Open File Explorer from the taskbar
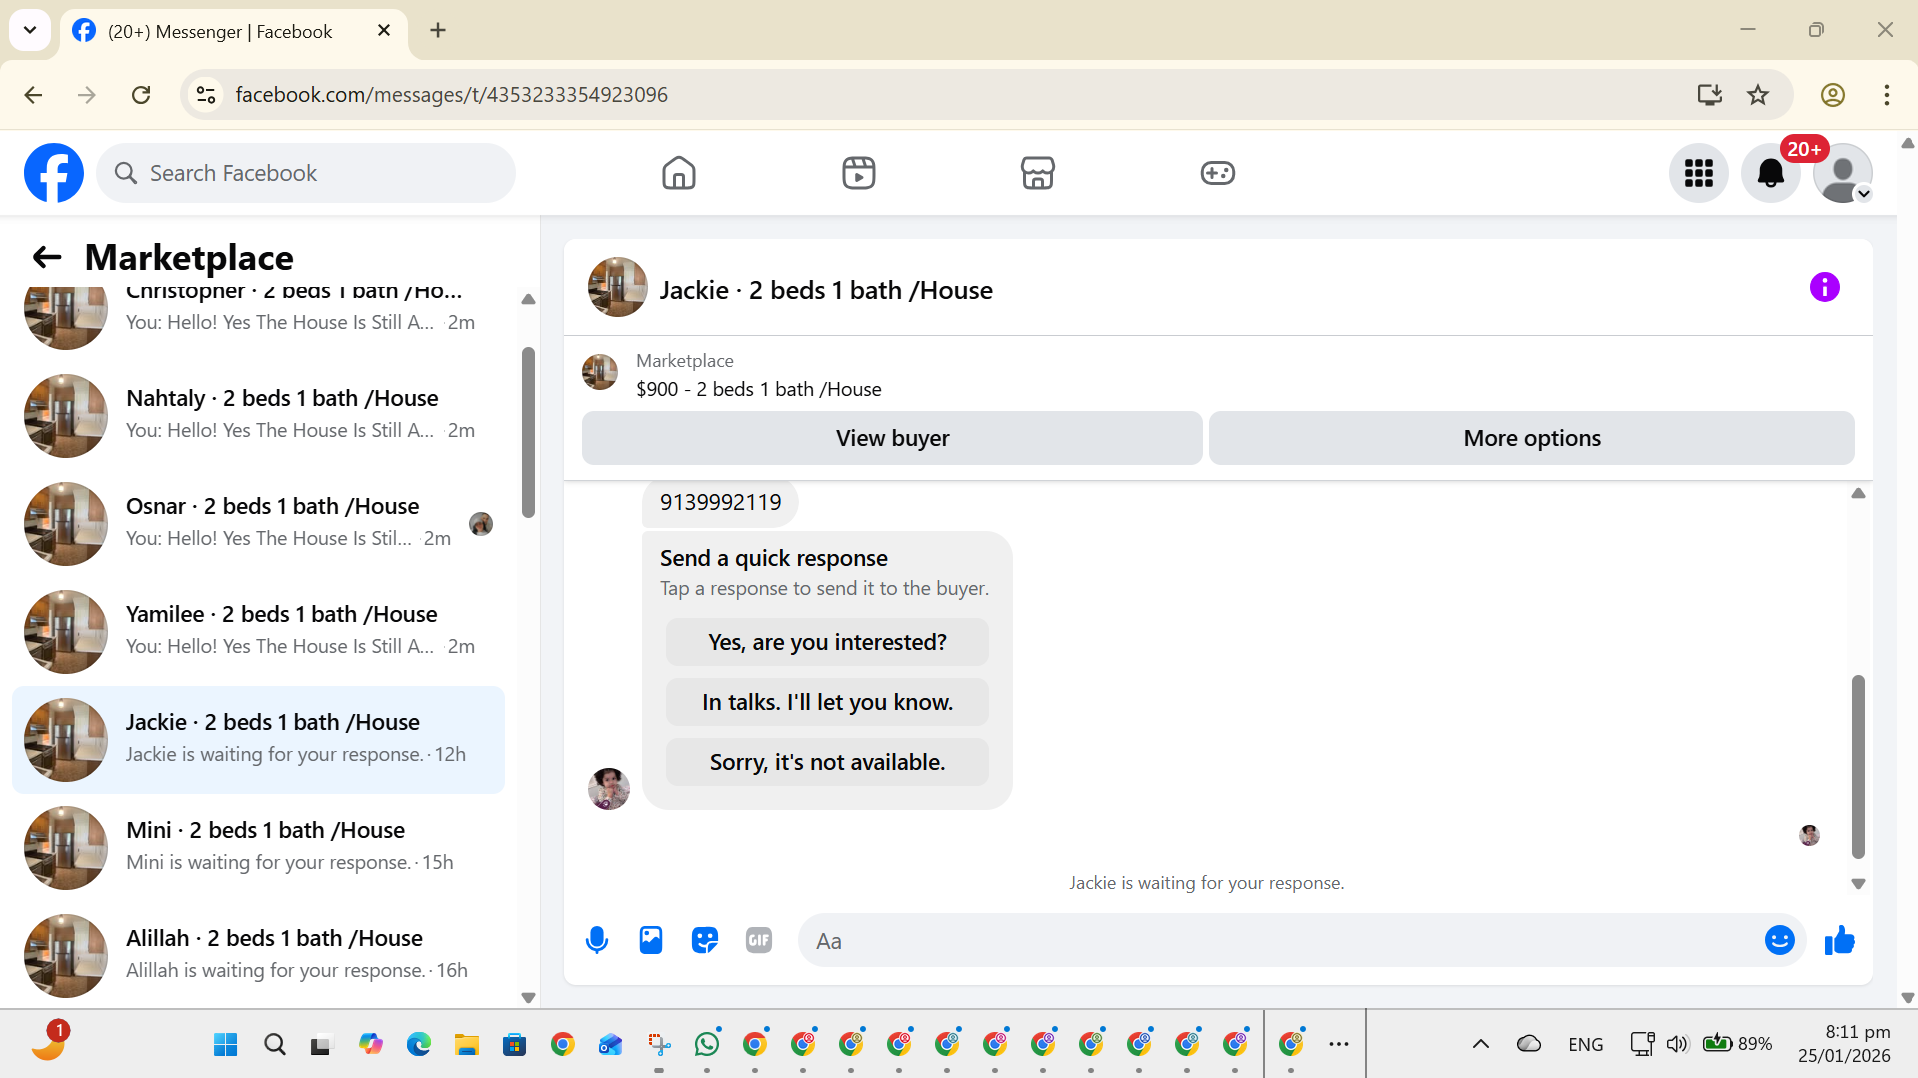The height and width of the screenshot is (1078, 1918). click(466, 1044)
